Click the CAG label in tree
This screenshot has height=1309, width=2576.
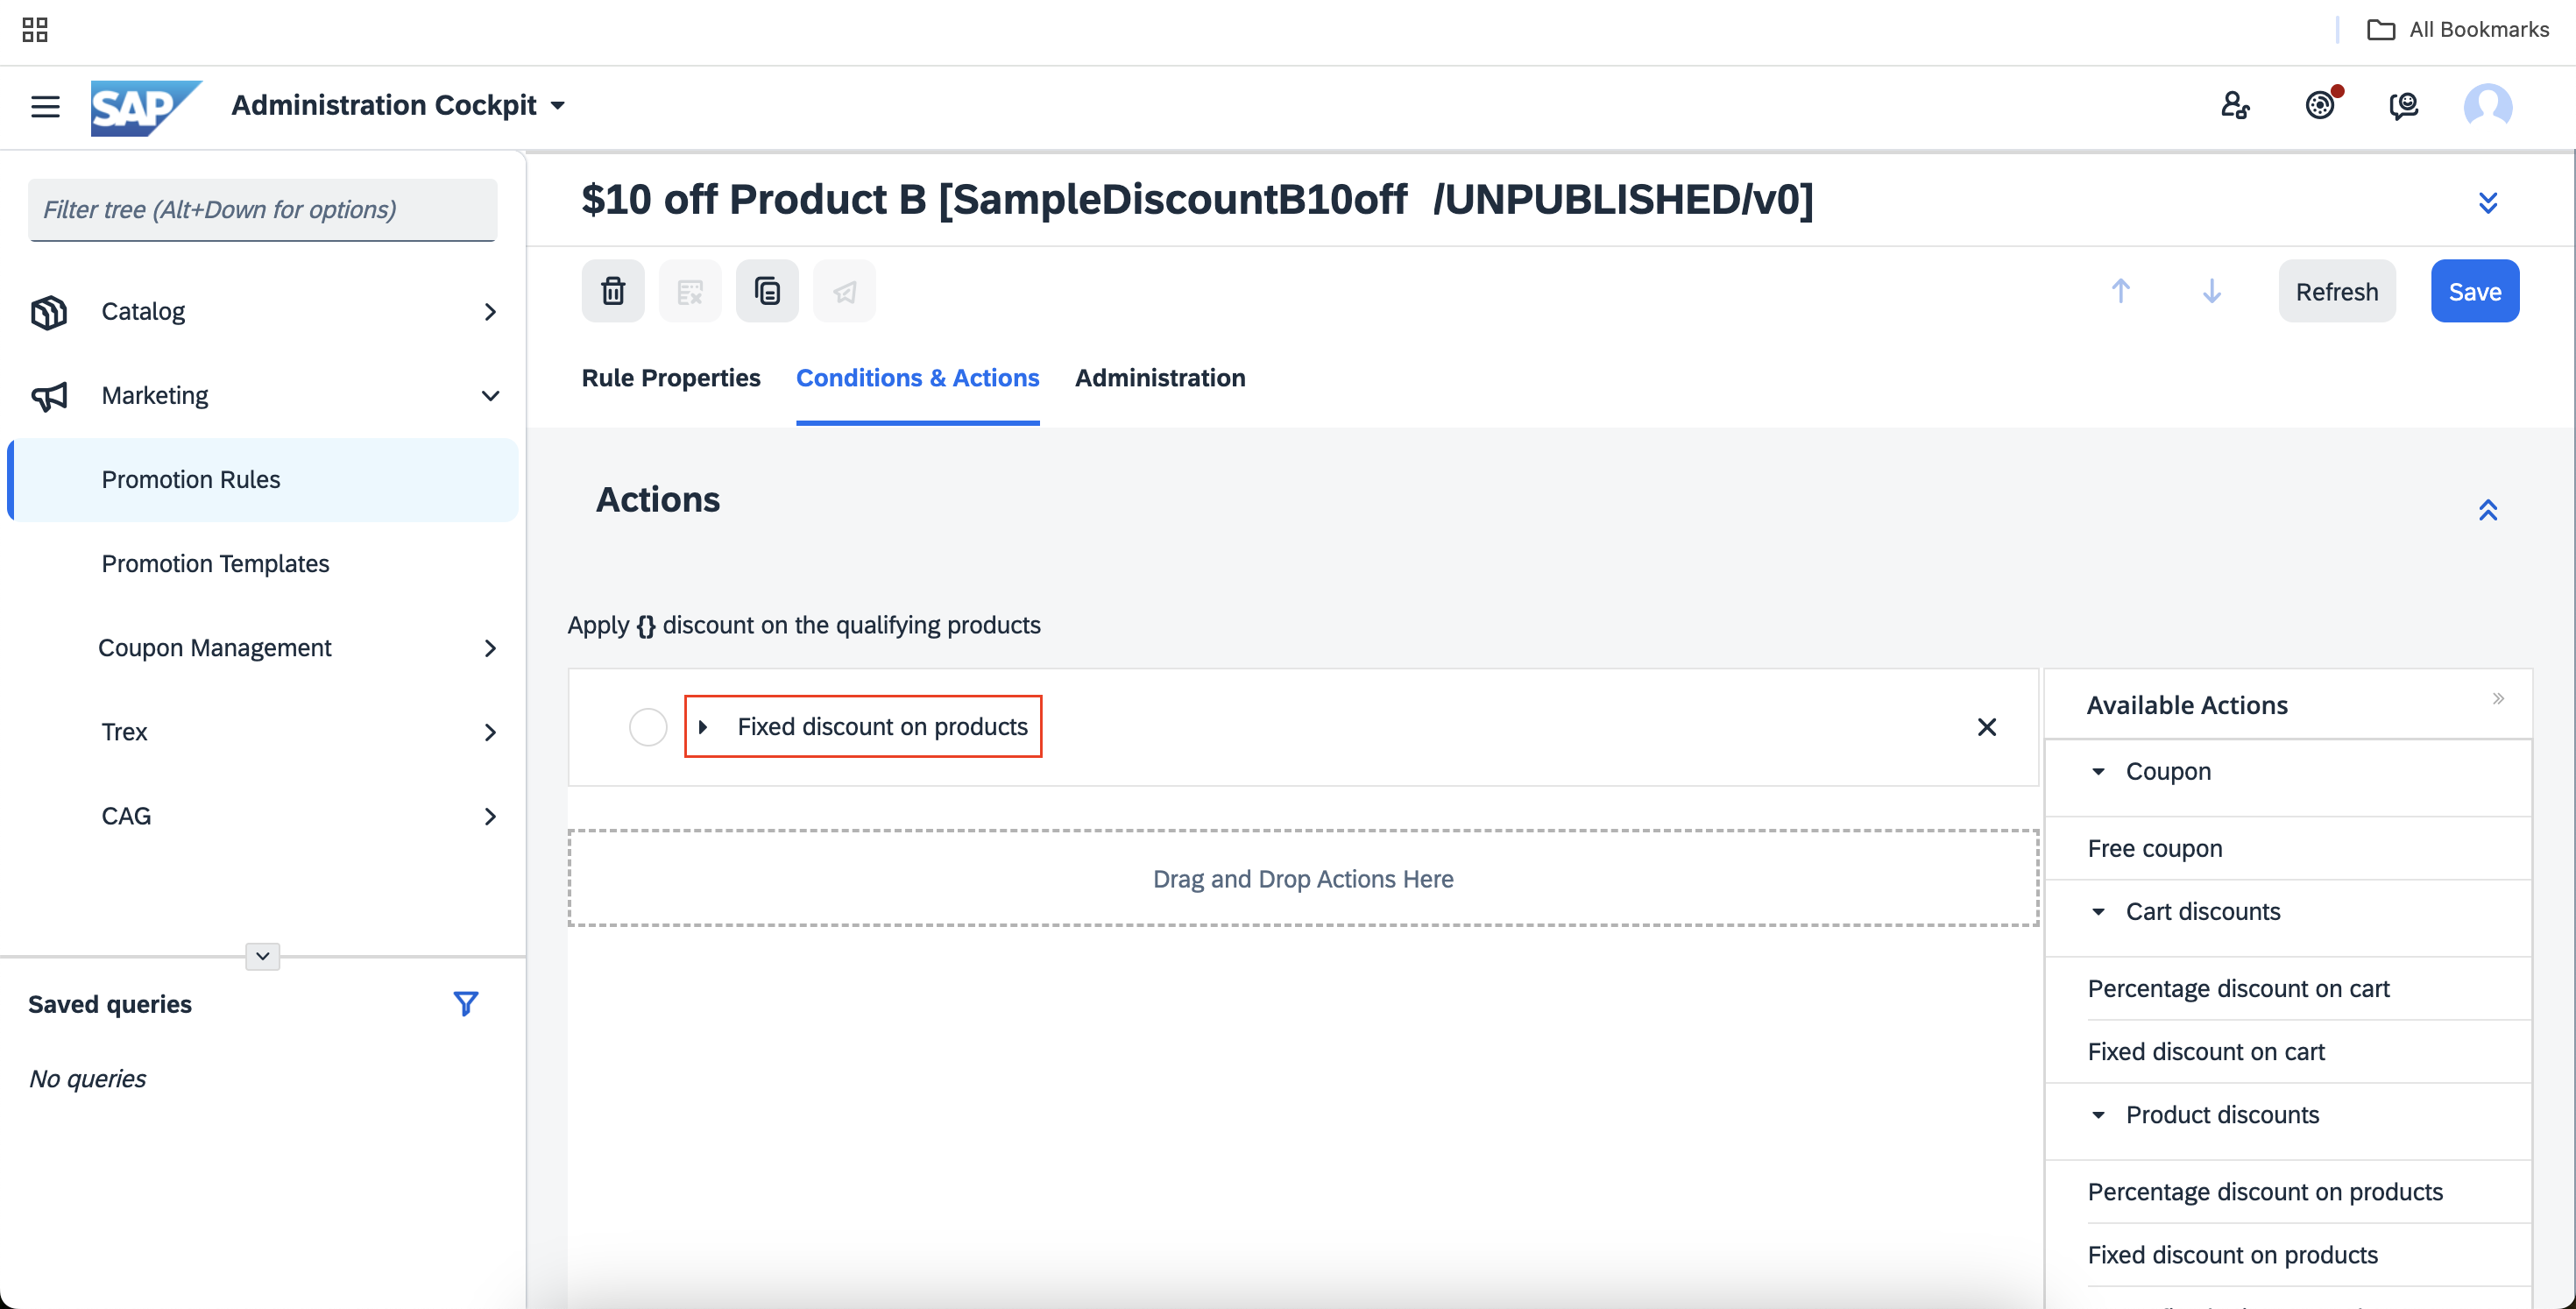[126, 816]
